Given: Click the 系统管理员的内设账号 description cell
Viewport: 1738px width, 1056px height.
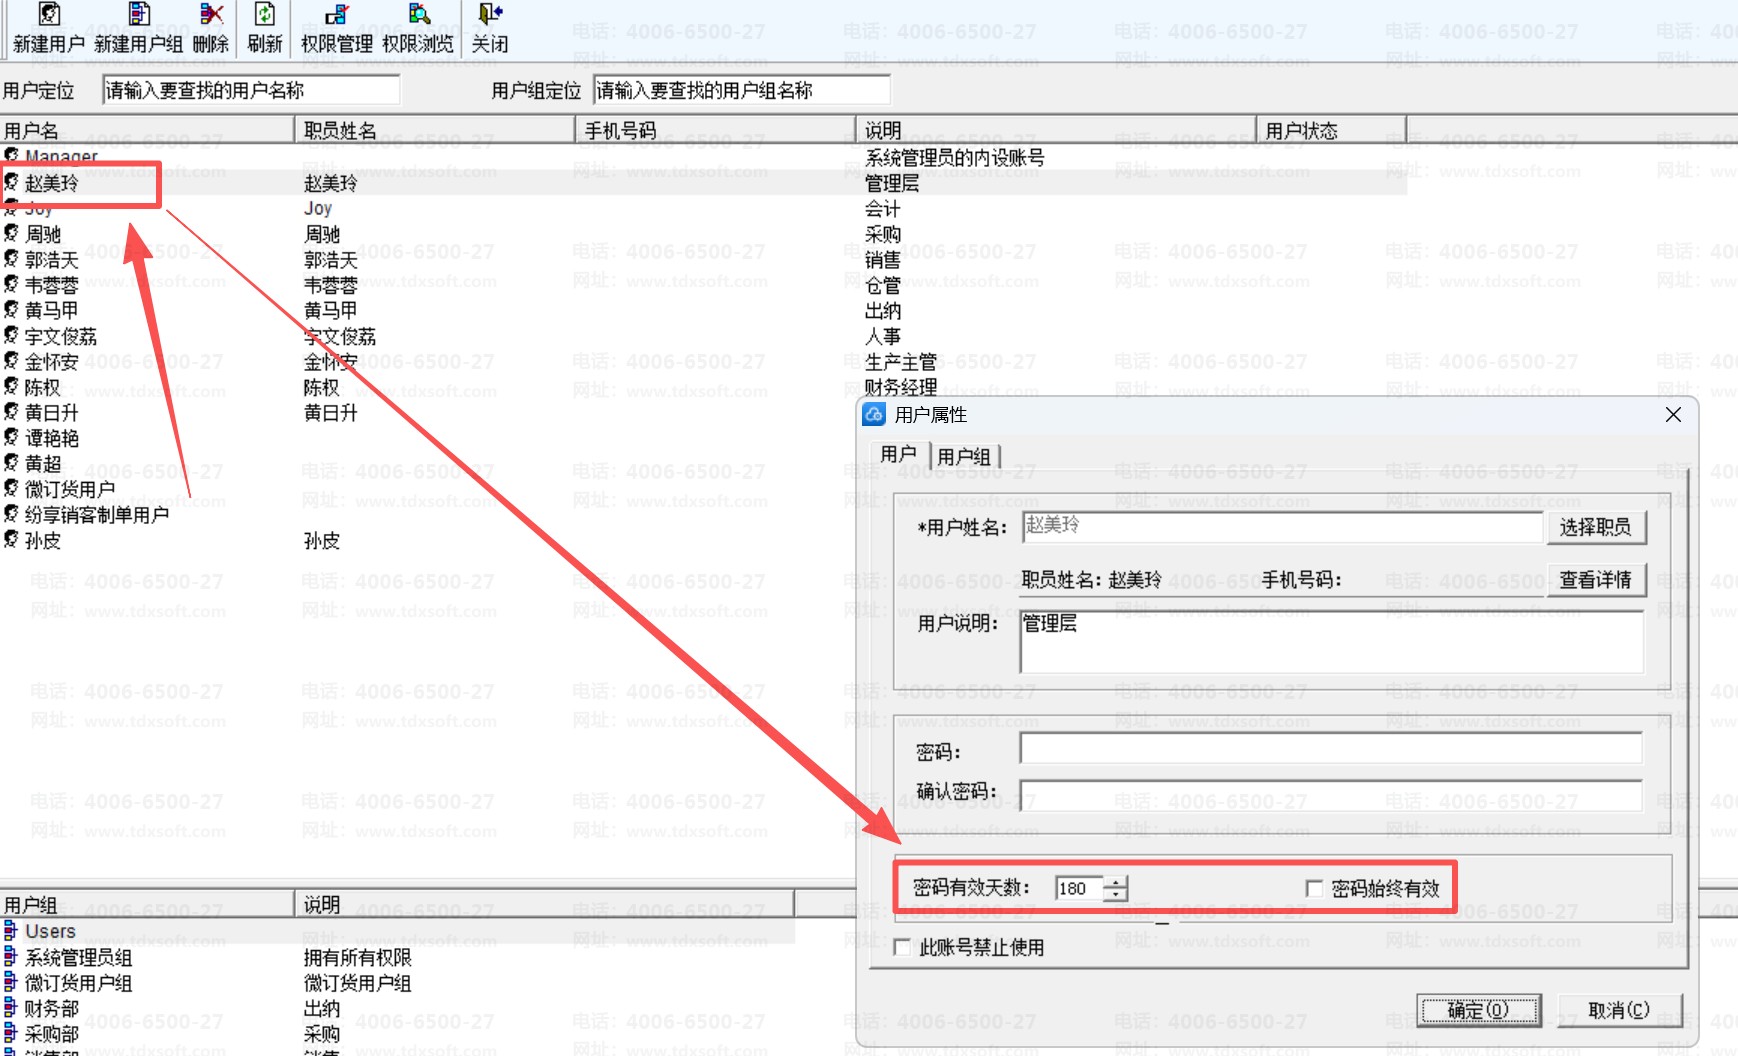Looking at the screenshot, I should tap(955, 157).
